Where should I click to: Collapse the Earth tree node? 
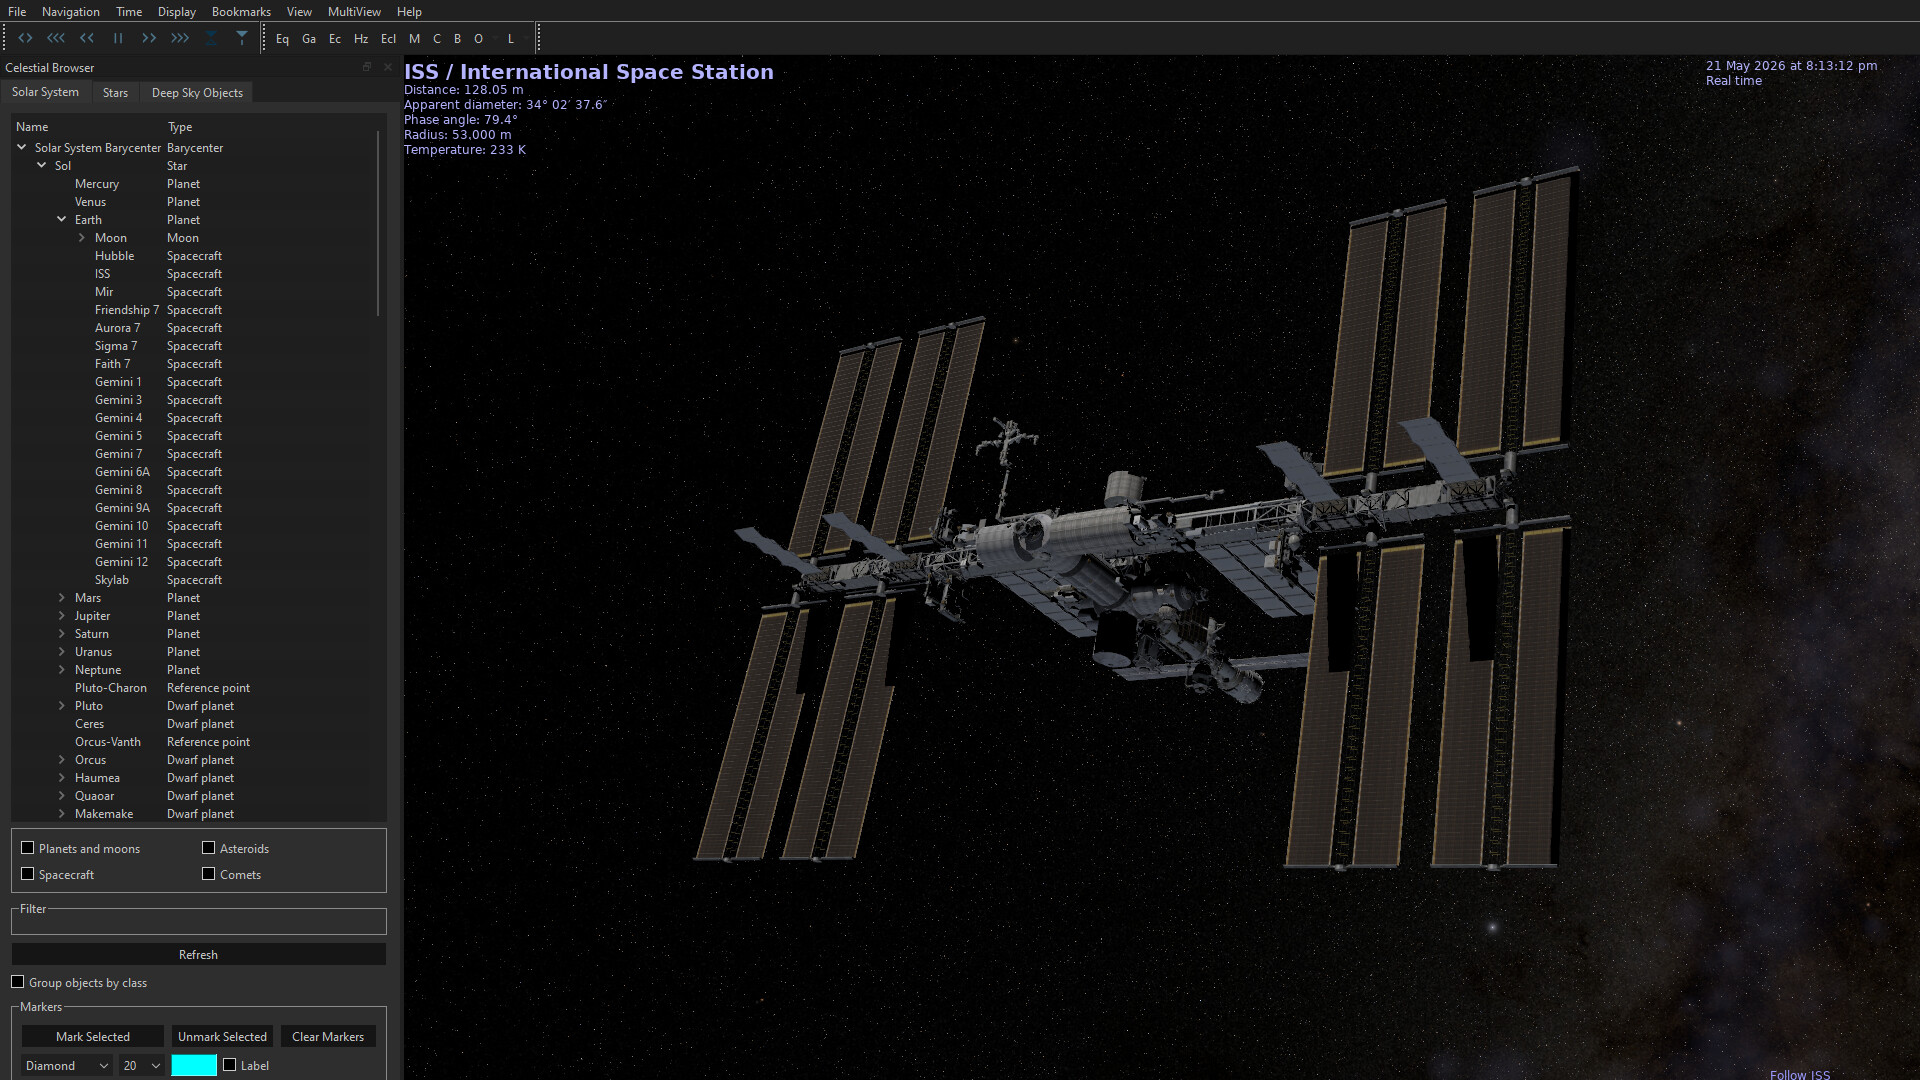(62, 219)
